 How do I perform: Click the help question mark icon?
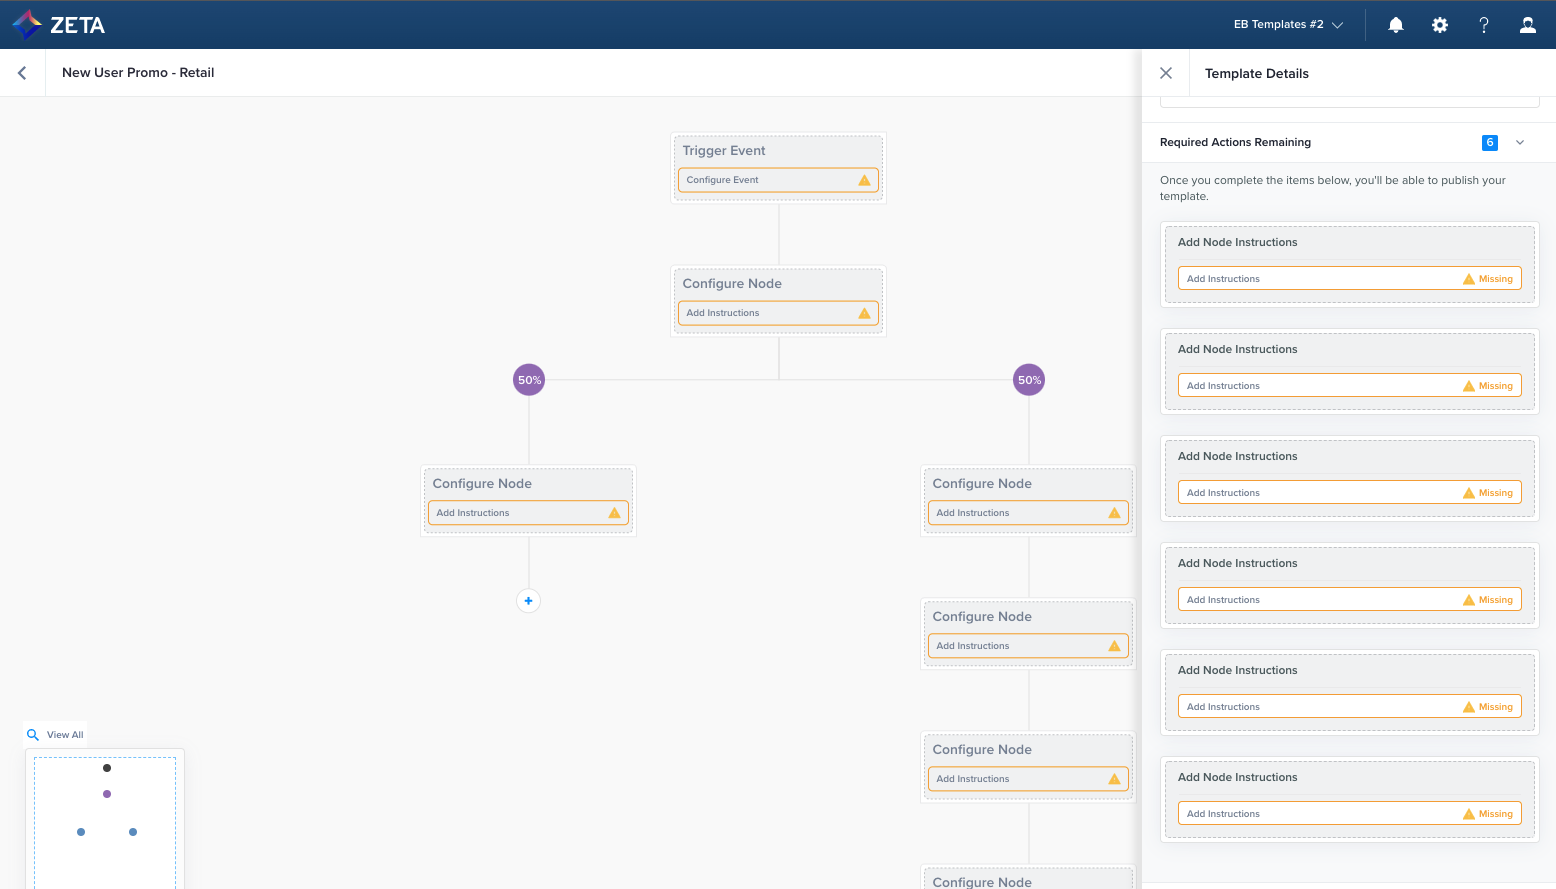[x=1484, y=25]
